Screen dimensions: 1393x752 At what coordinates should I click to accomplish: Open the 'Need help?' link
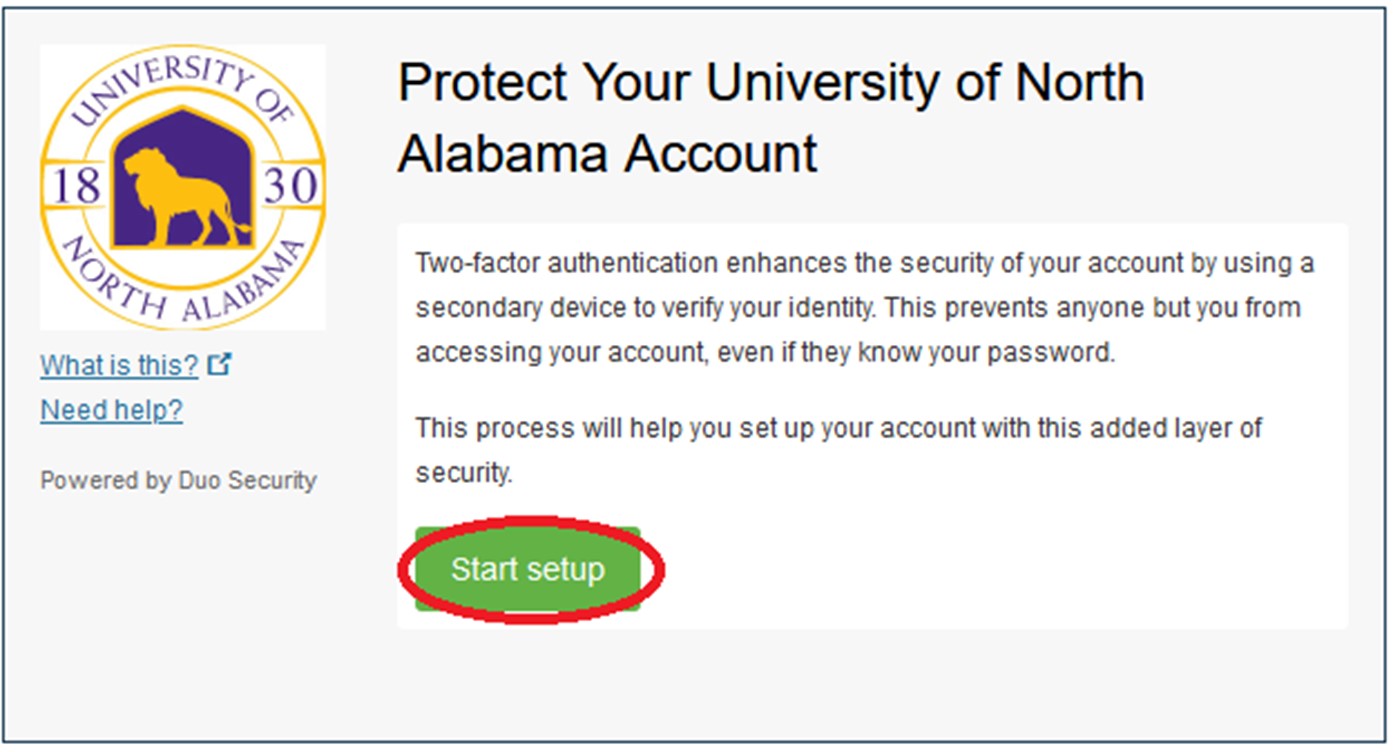pos(111,409)
